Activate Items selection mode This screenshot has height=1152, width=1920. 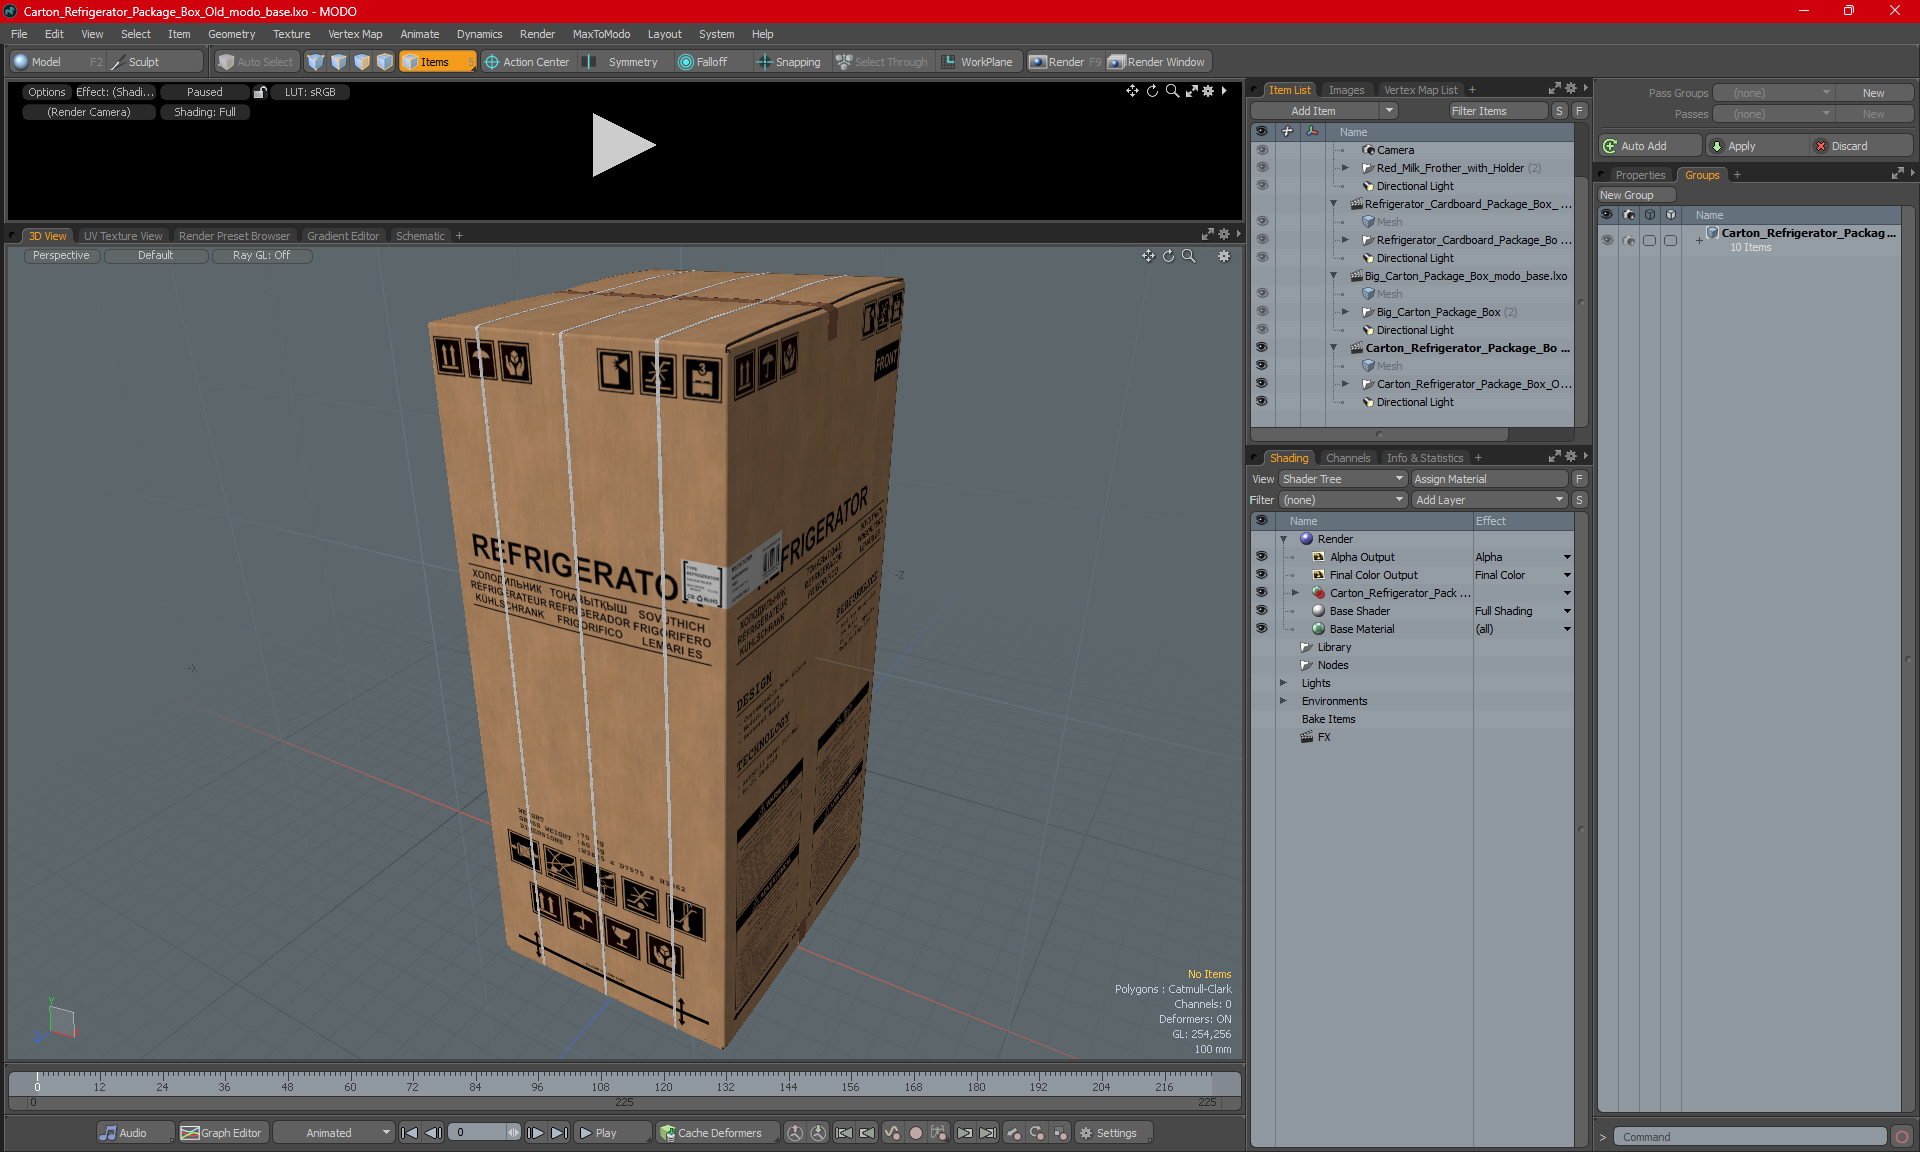tap(437, 62)
